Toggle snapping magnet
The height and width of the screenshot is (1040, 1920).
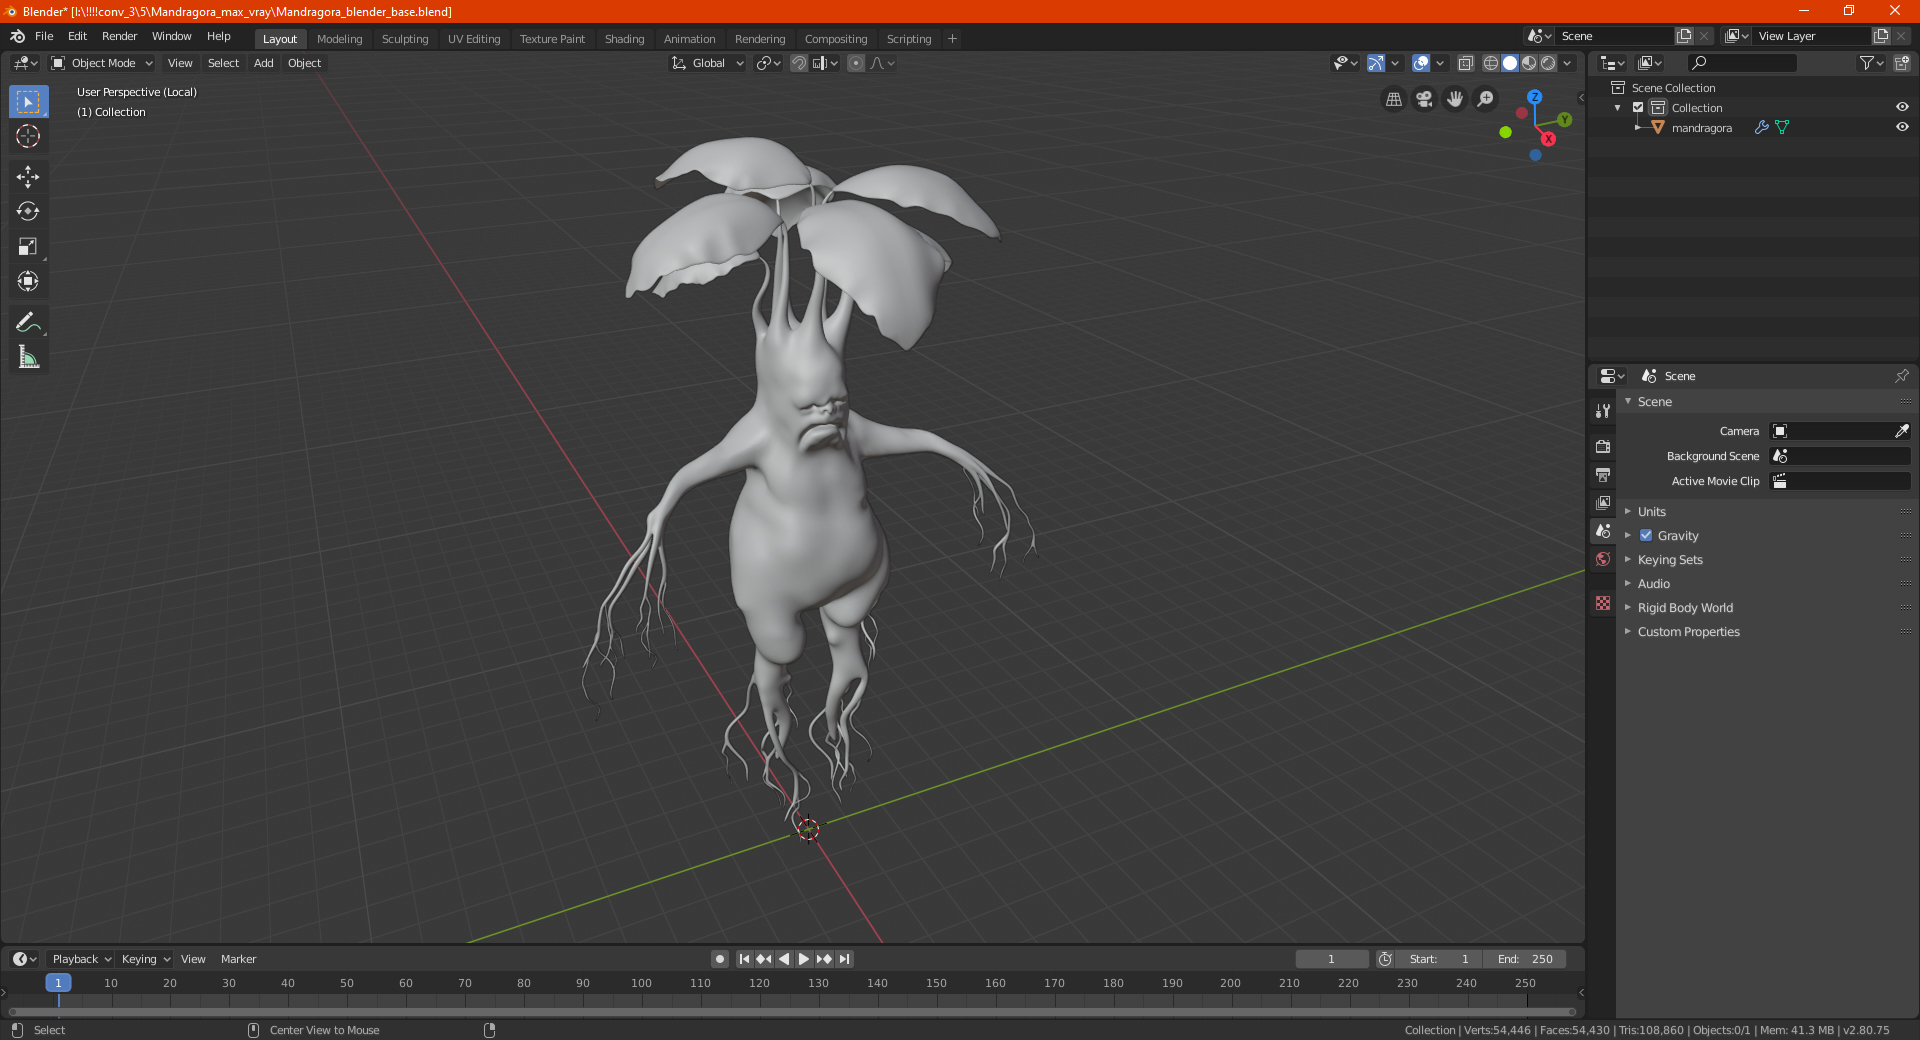tap(799, 63)
